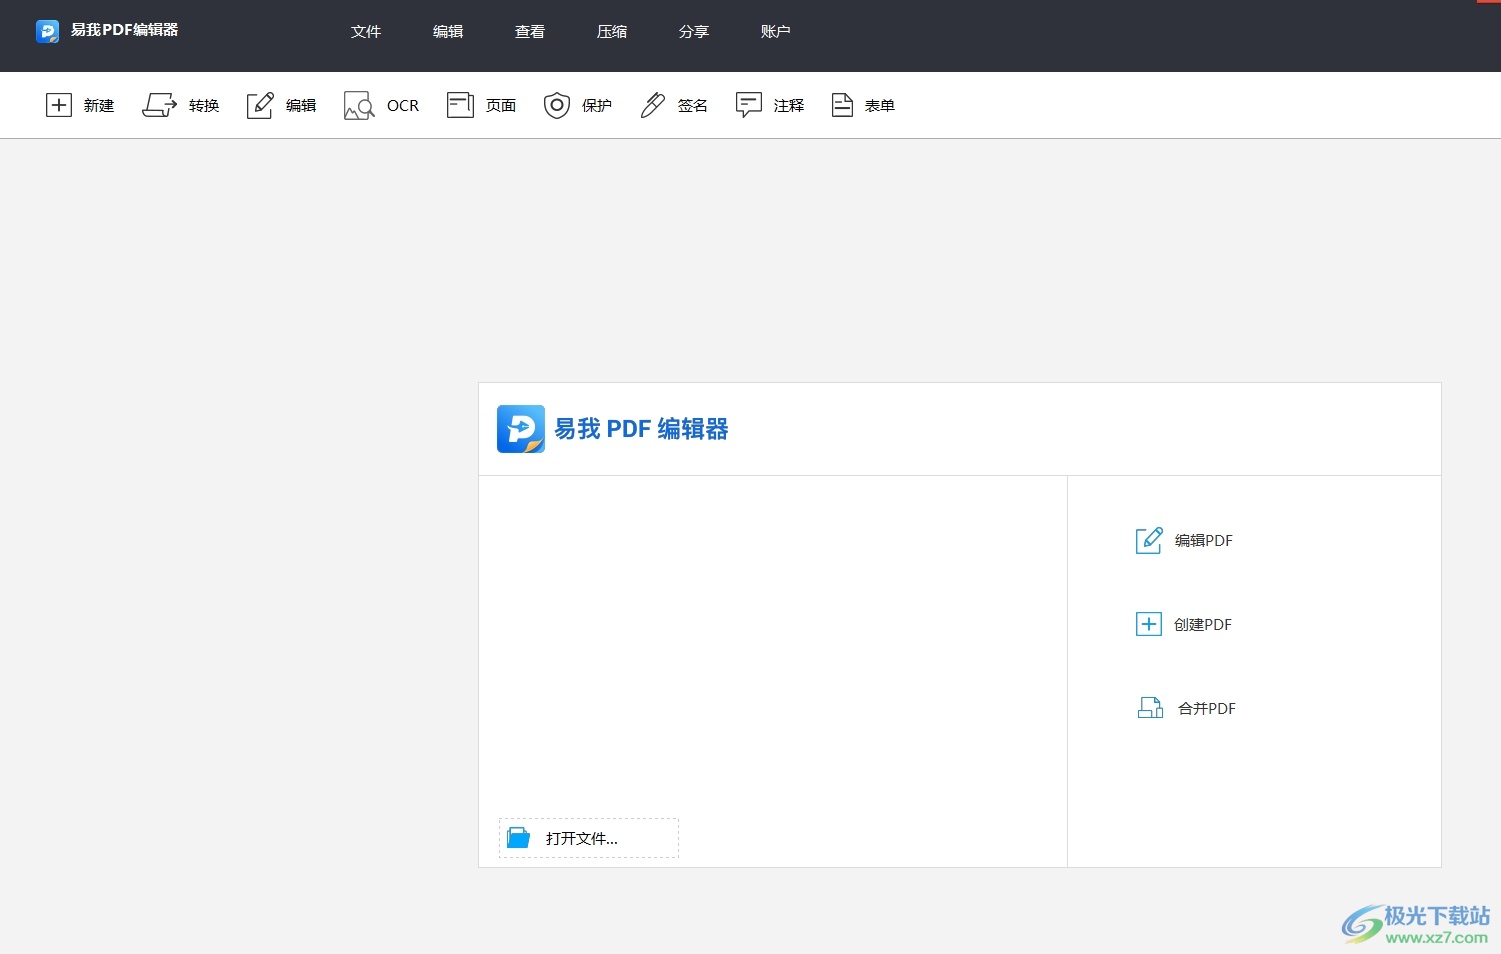Click the 签名 pen icon

pos(653,105)
